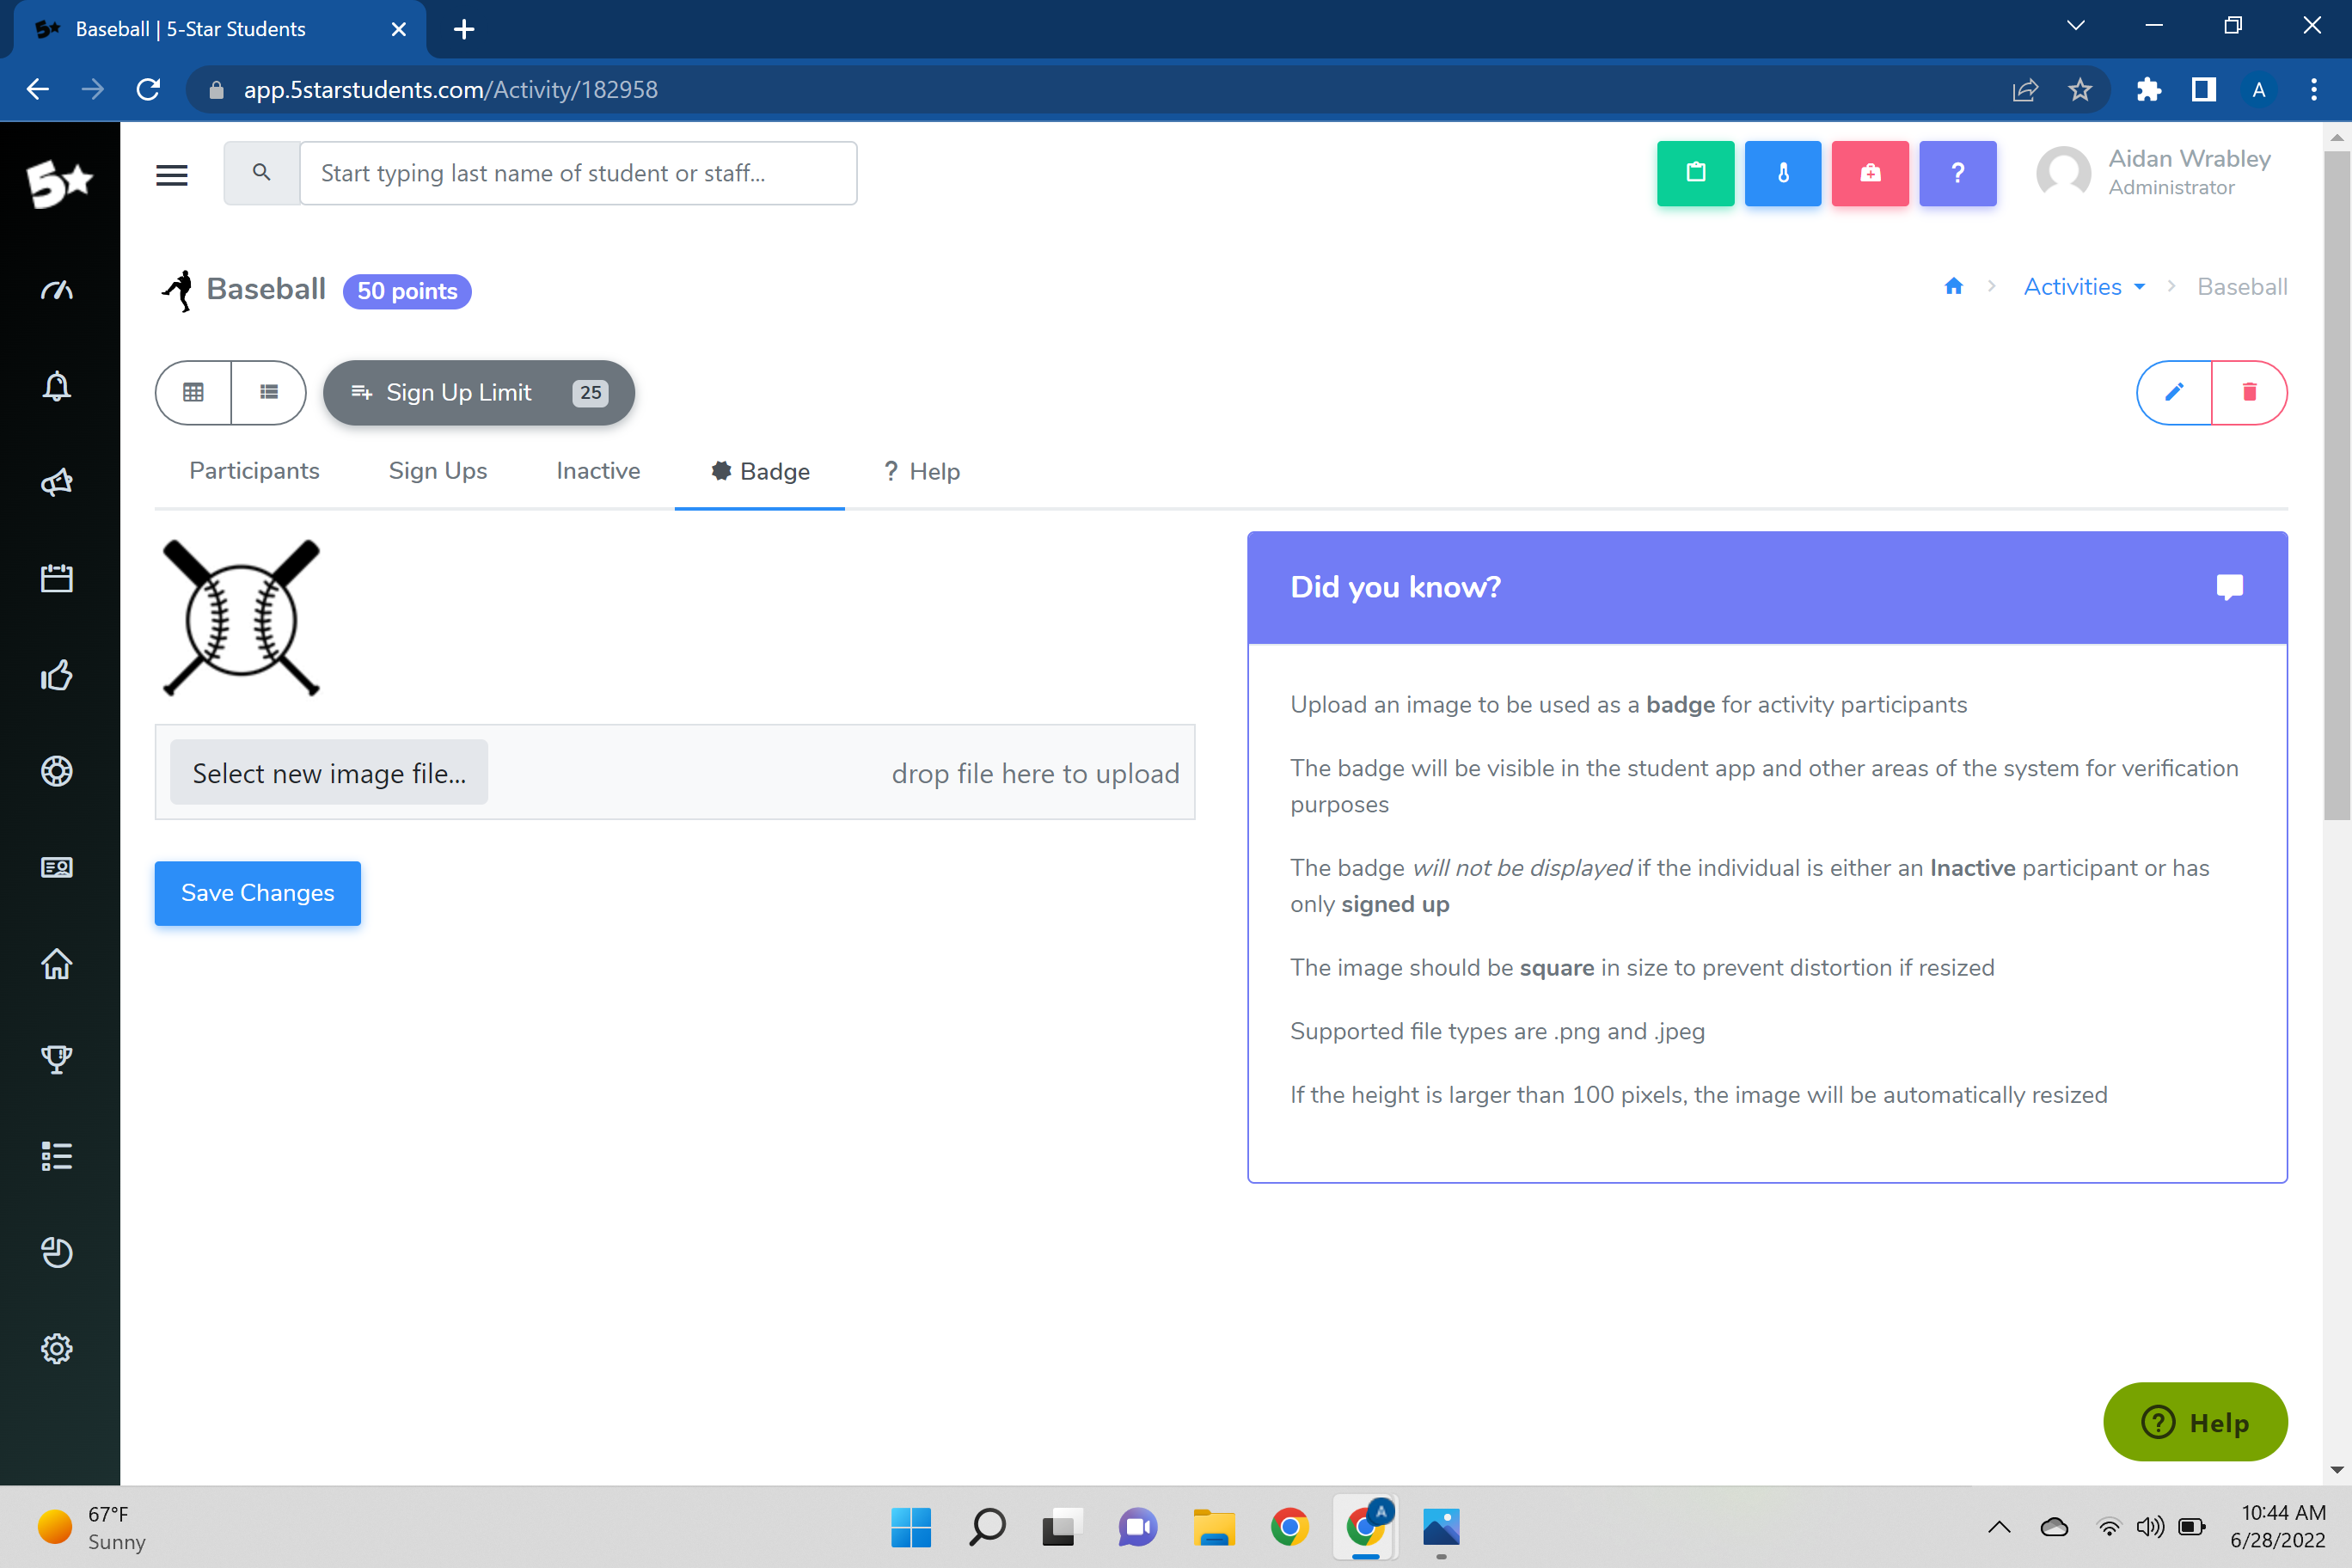Open the Sign Ups tab

tap(437, 471)
